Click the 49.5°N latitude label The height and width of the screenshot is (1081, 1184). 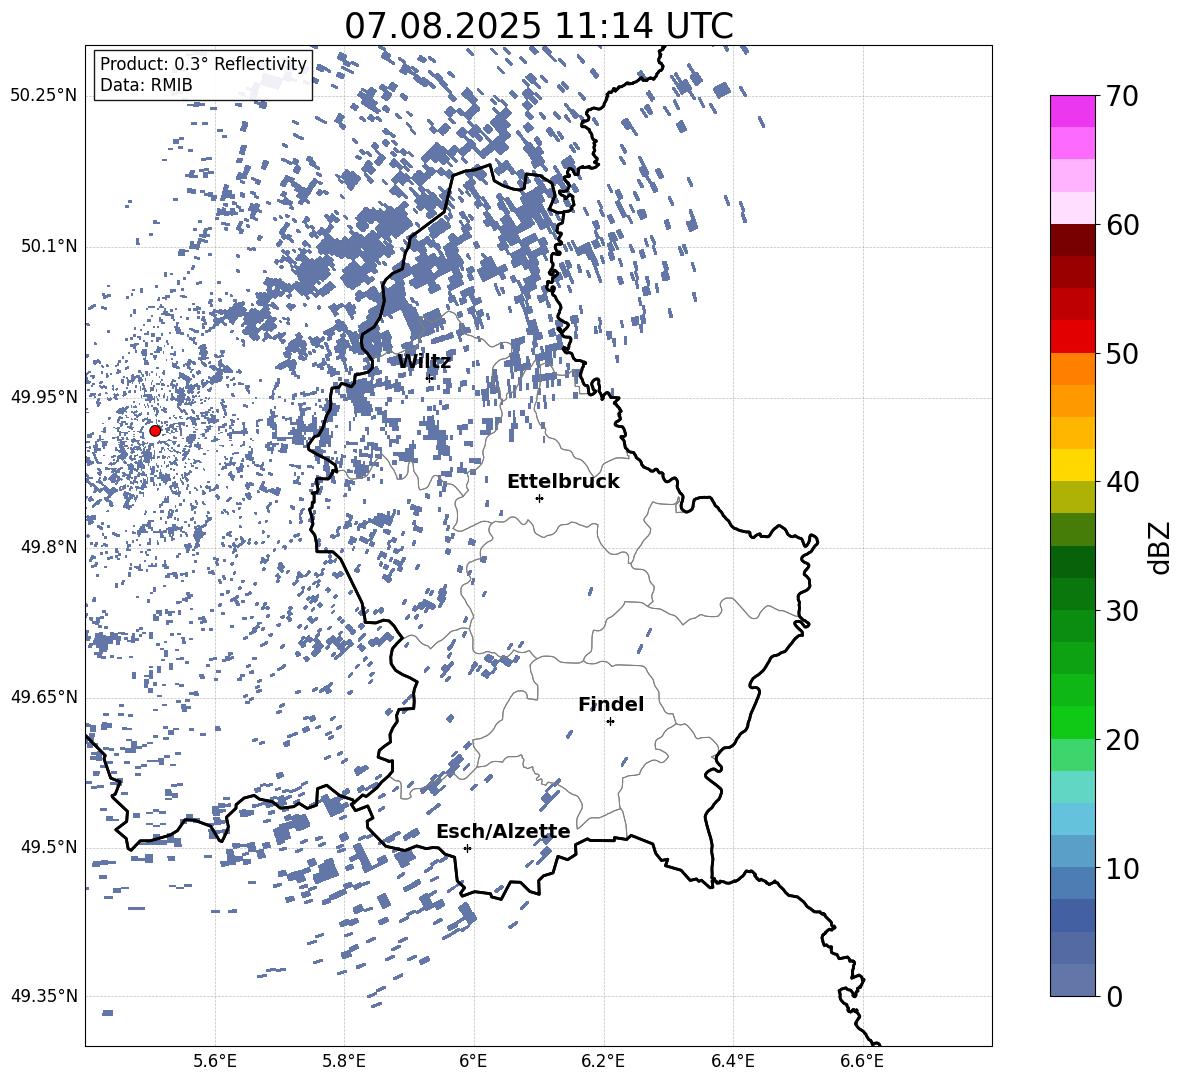coord(49,847)
